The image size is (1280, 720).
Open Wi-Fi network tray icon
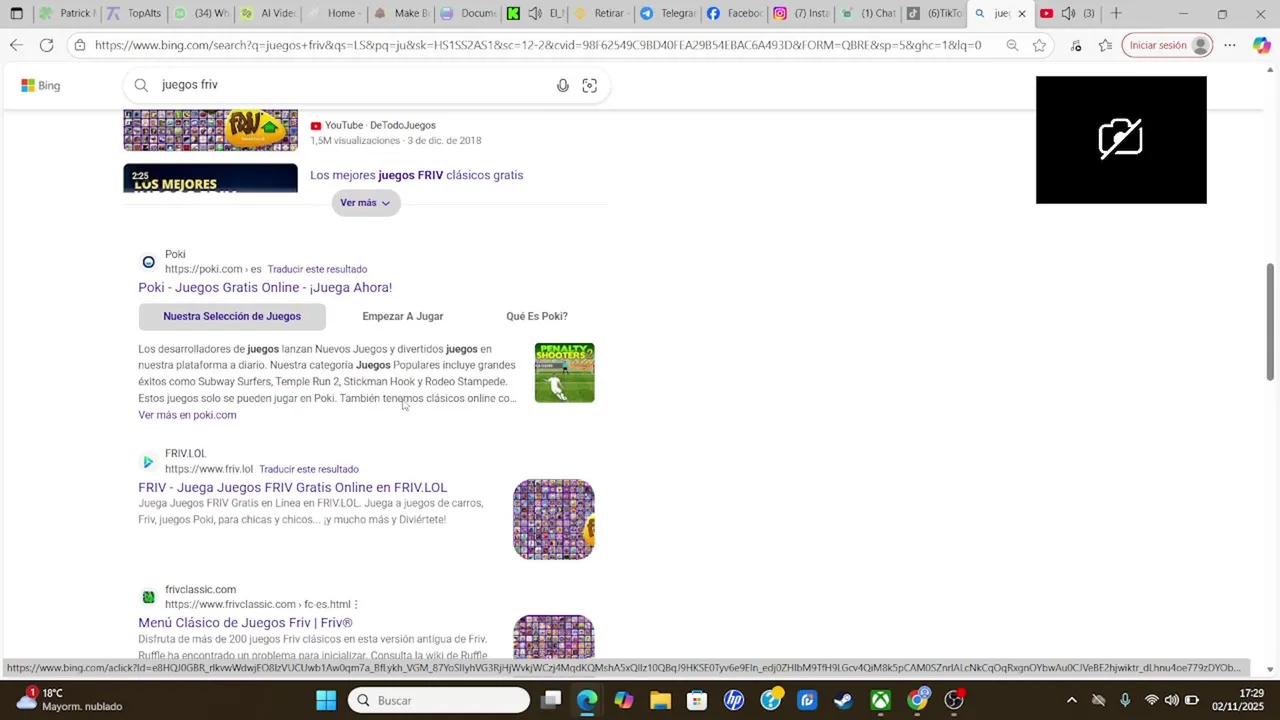coord(1151,700)
